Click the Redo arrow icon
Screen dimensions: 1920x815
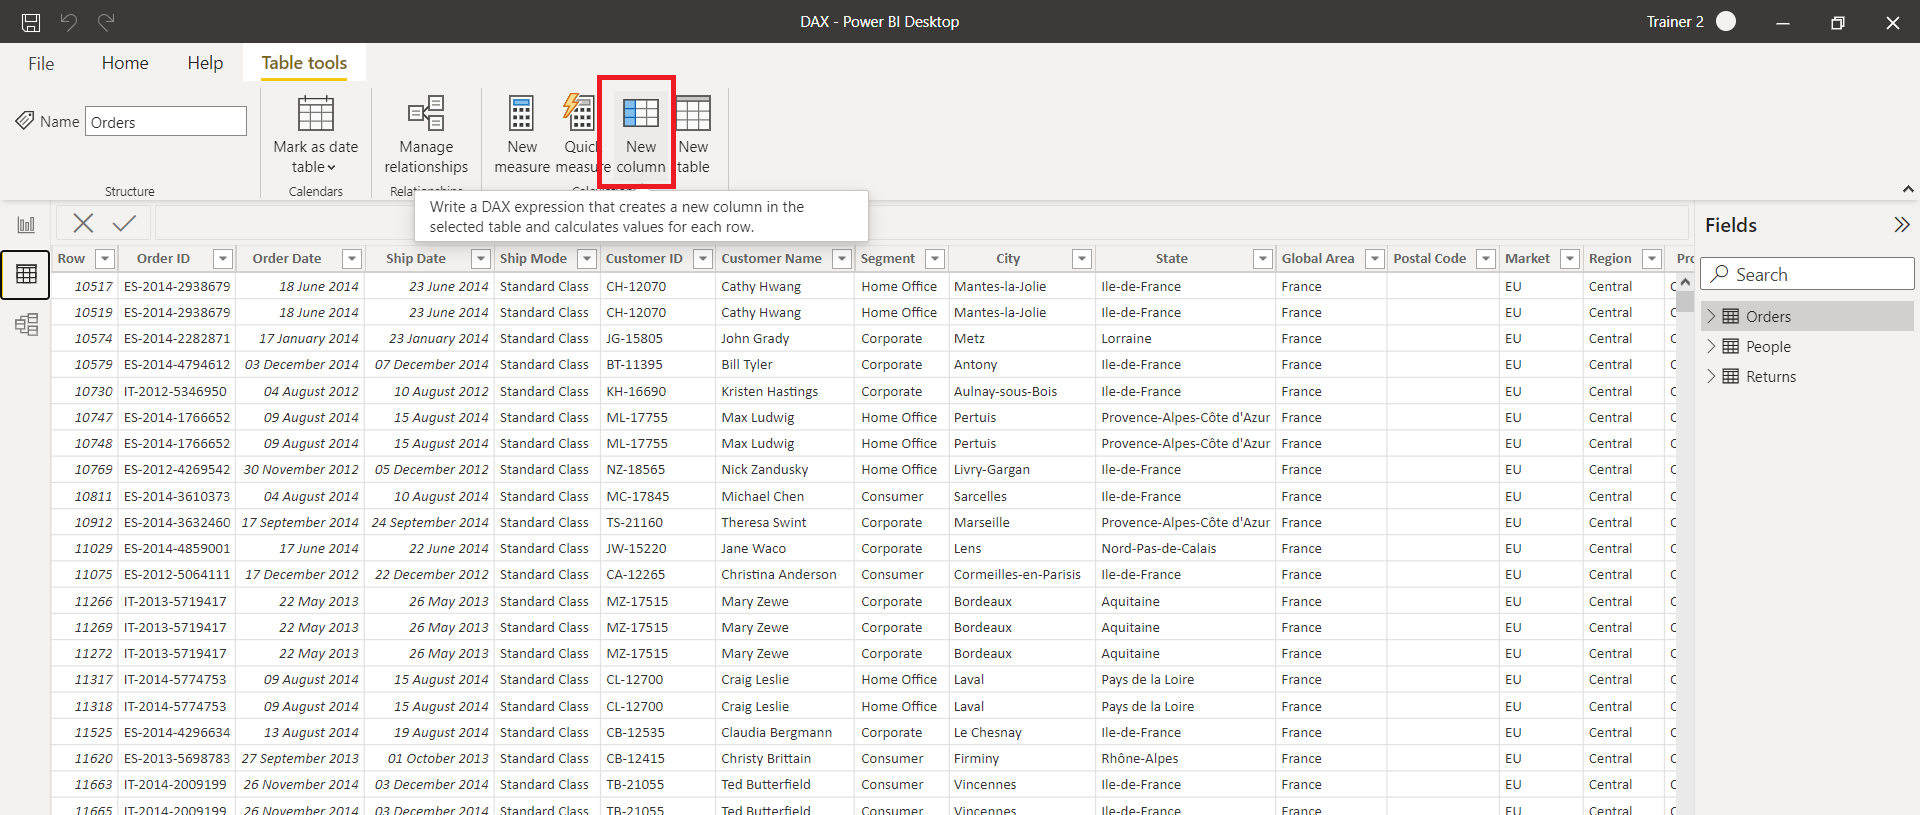click(106, 22)
